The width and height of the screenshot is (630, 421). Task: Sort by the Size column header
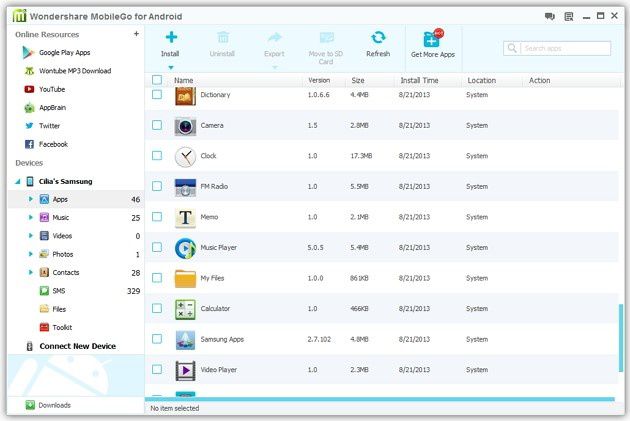358,80
